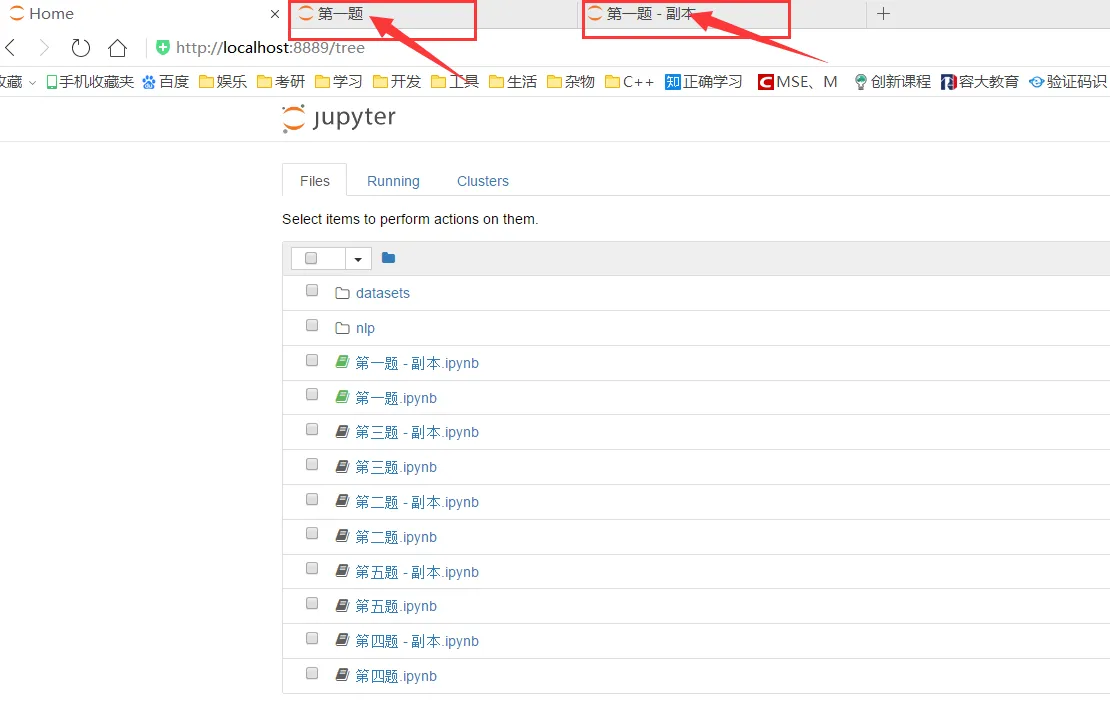Image resolution: width=1110 pixels, height=712 pixels.
Task: Open the 第二题.ipynb notebook link
Action: pyautogui.click(x=396, y=537)
